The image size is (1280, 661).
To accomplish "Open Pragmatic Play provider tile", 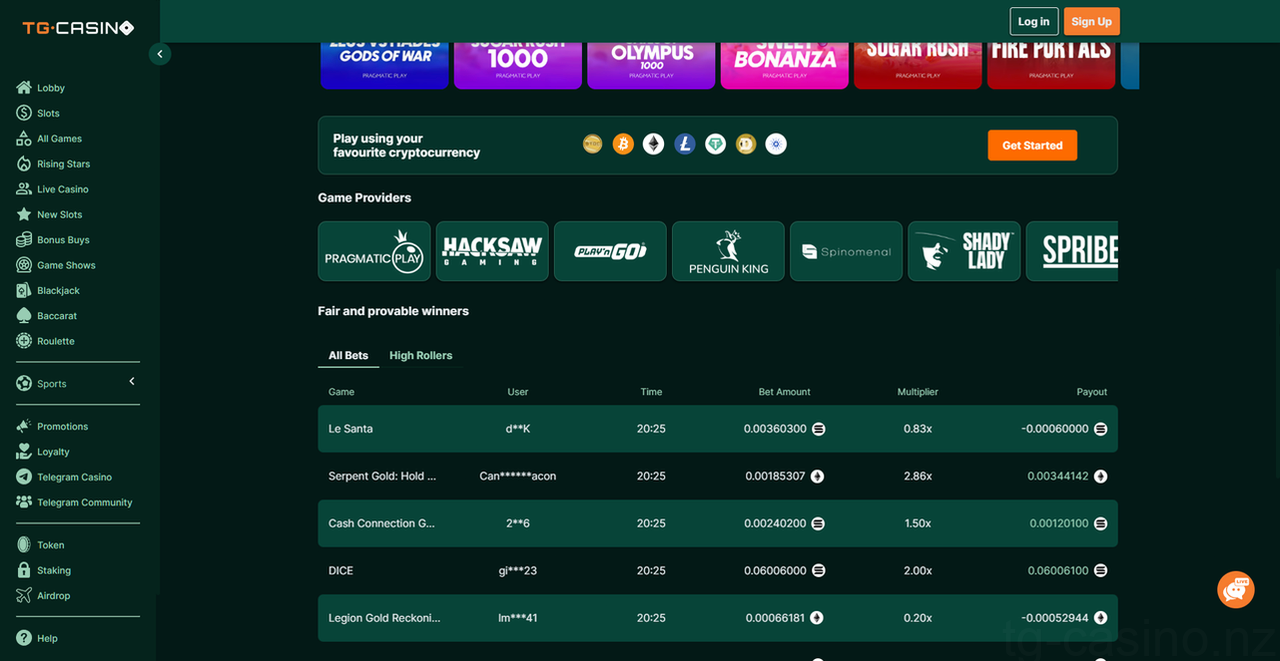I will click(x=374, y=251).
